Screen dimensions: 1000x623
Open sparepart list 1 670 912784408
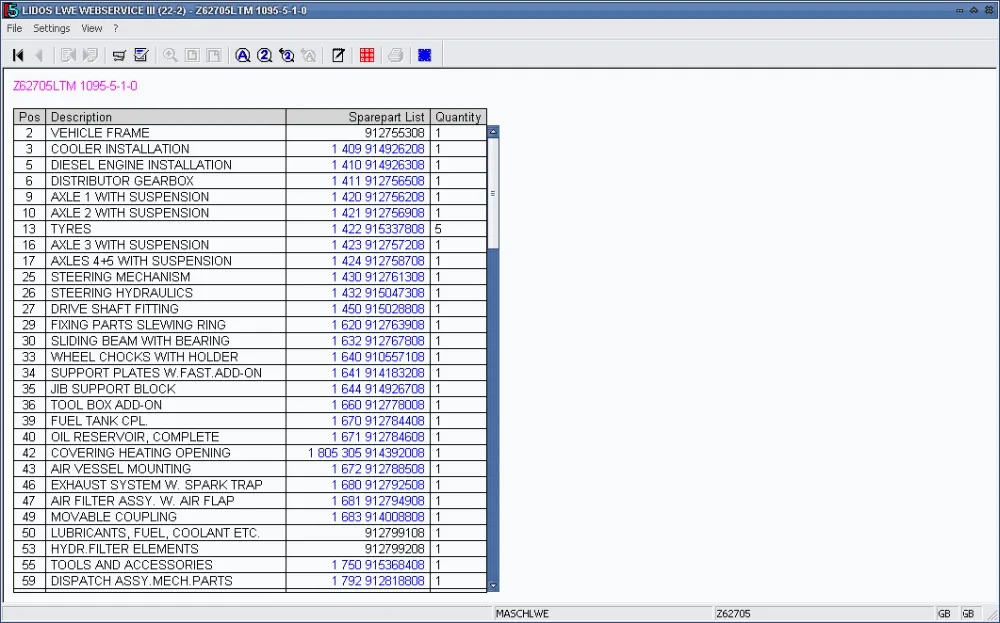(x=378, y=421)
